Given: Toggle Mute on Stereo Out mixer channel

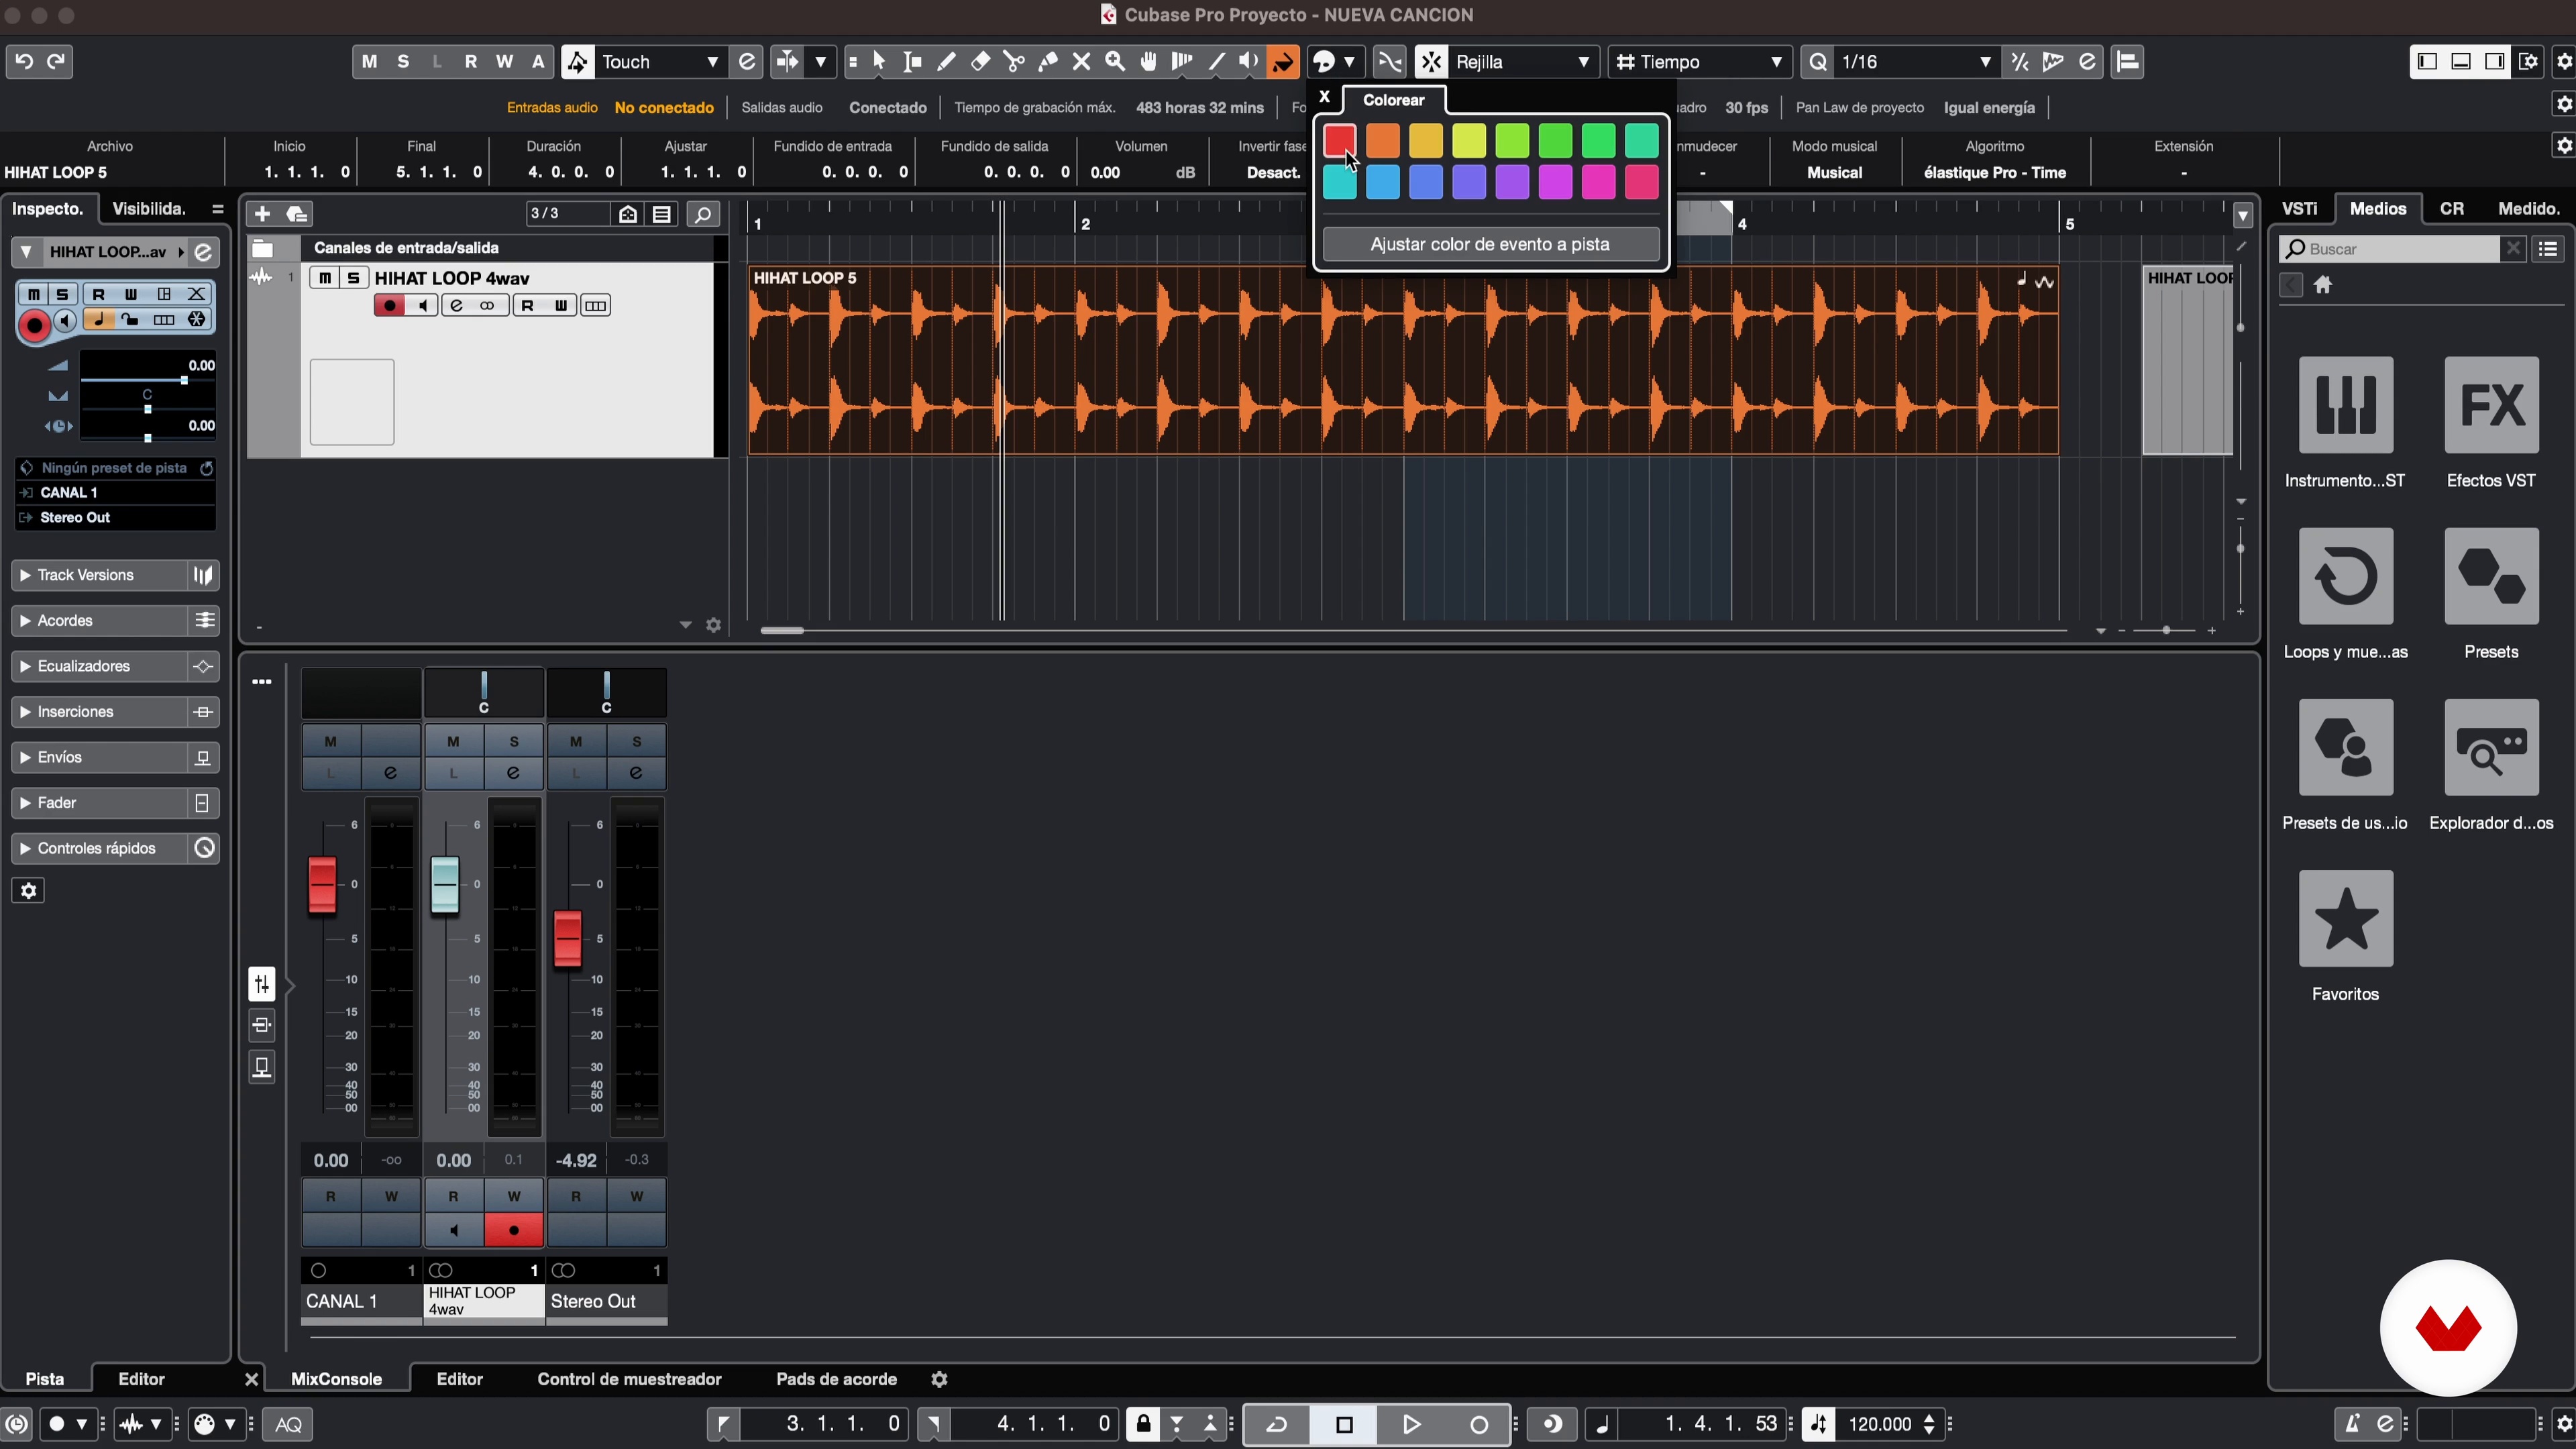Looking at the screenshot, I should 576,742.
